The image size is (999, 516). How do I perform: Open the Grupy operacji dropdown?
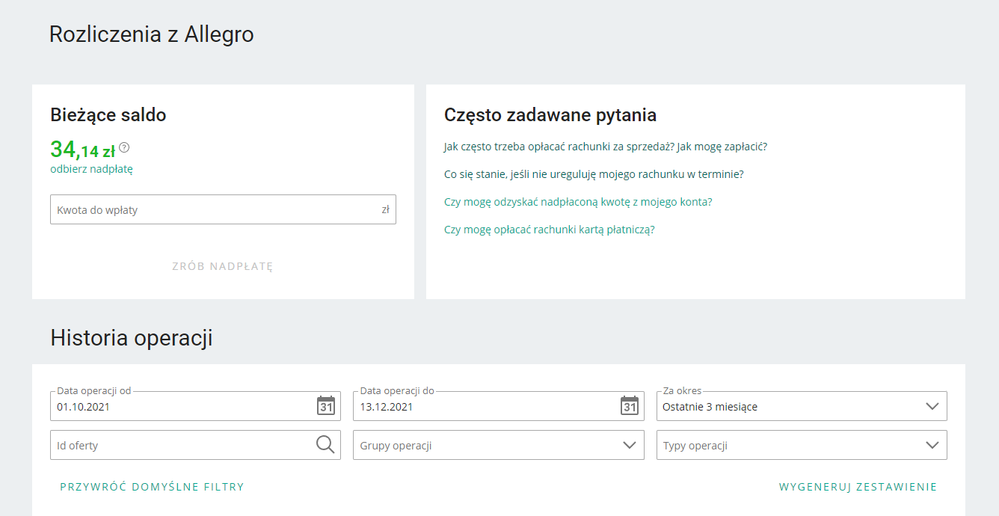click(x=498, y=445)
